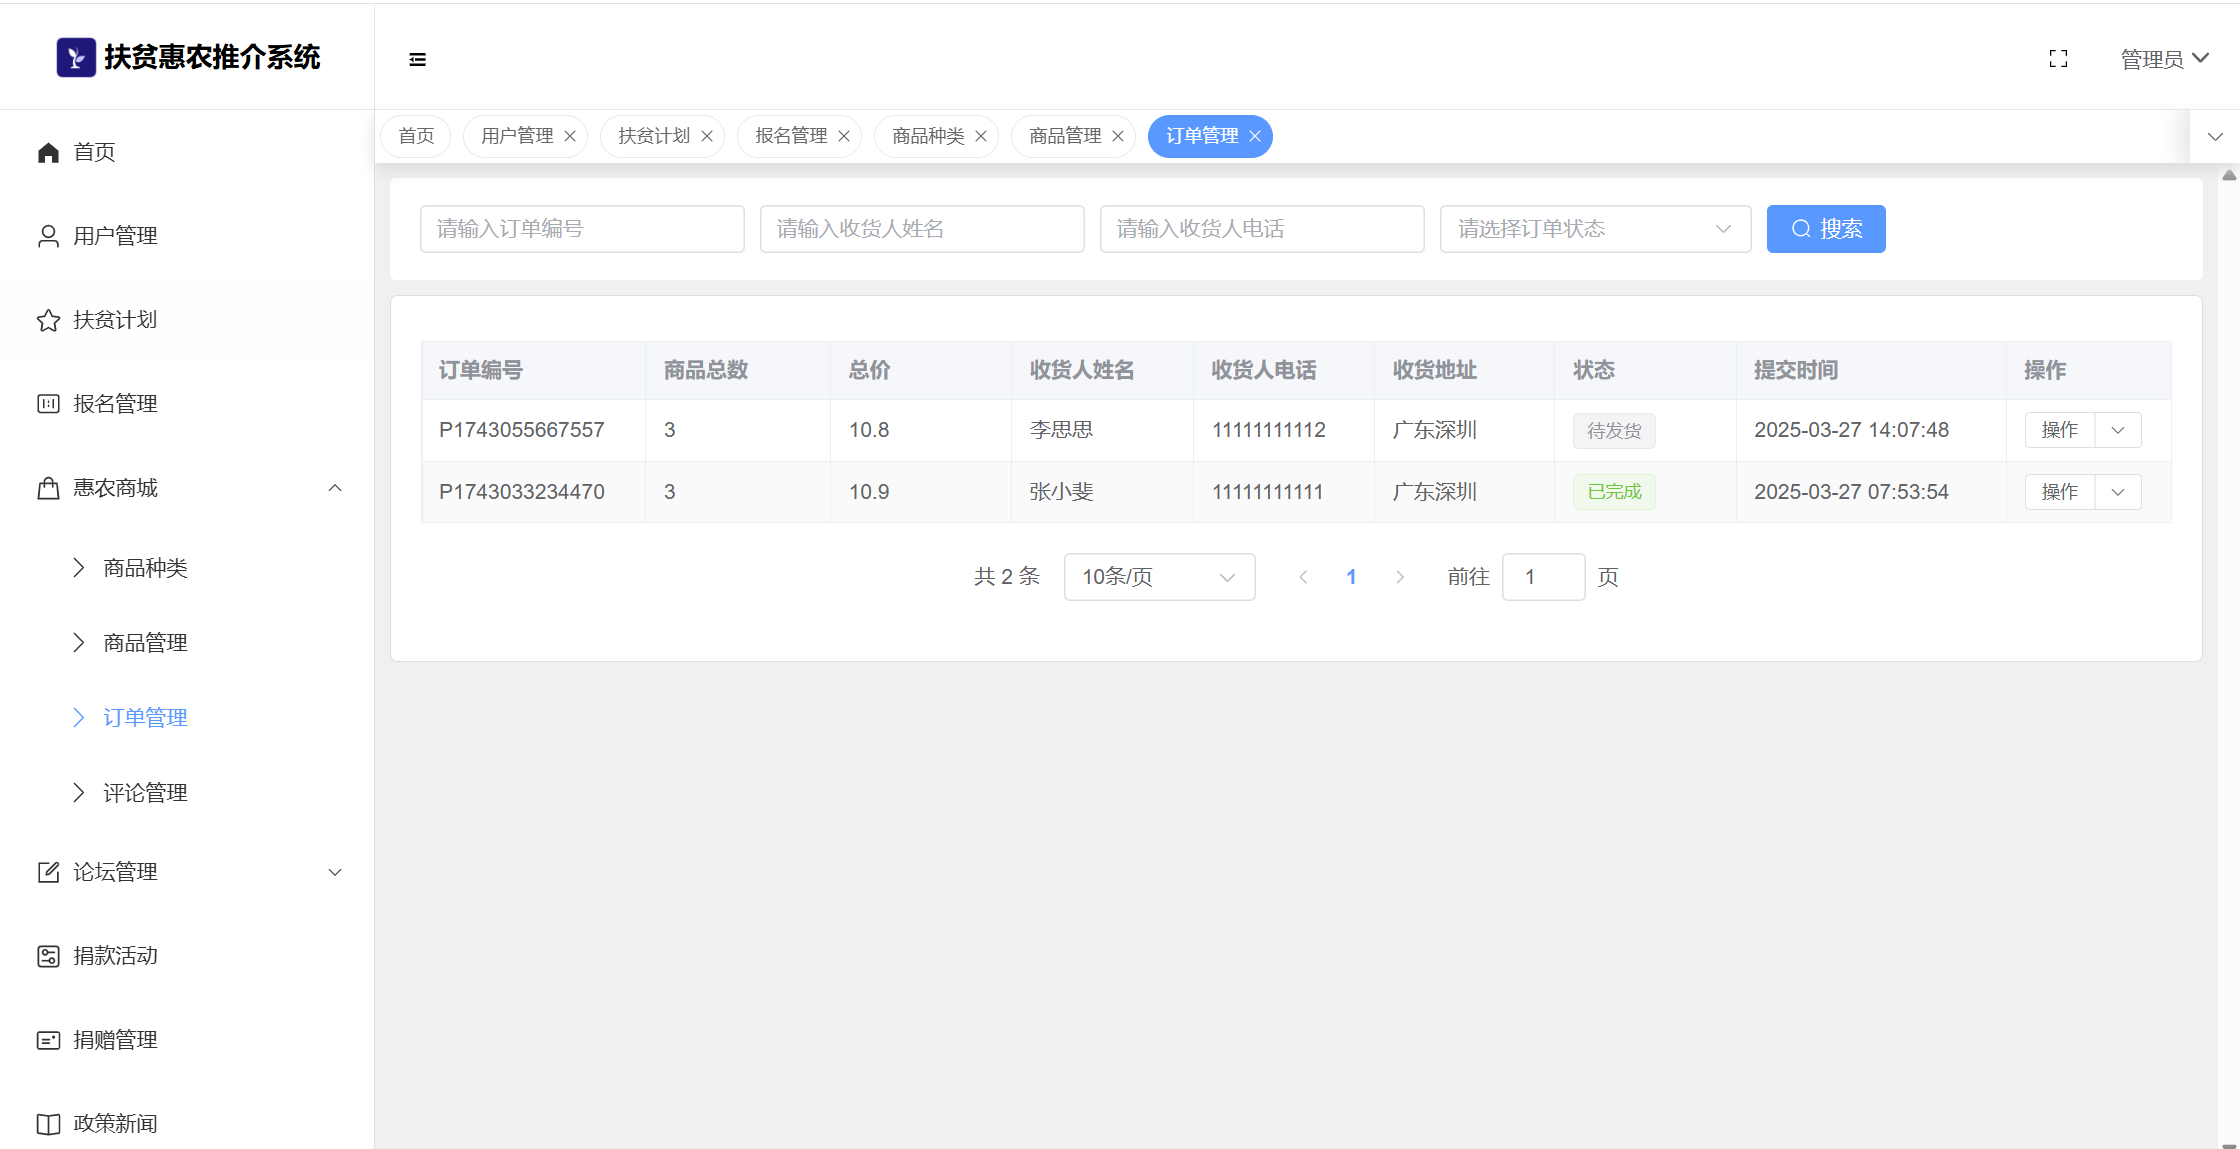This screenshot has width=2240, height=1149.
Task: Close the 用户管理 tab
Action: click(570, 136)
